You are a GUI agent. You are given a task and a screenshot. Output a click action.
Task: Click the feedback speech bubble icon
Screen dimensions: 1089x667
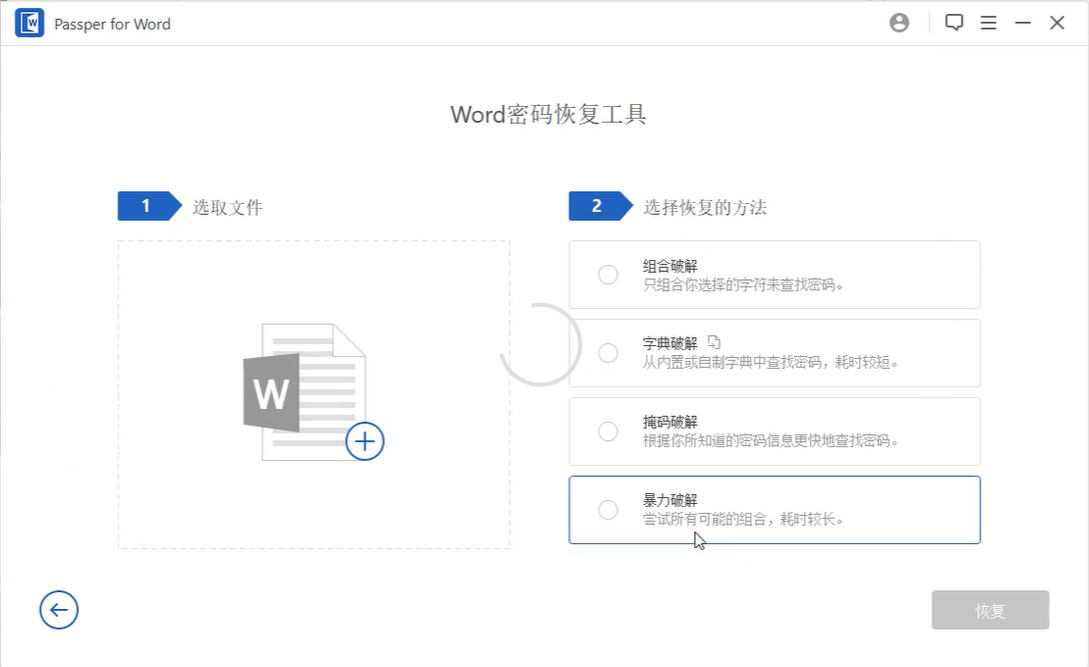click(954, 23)
